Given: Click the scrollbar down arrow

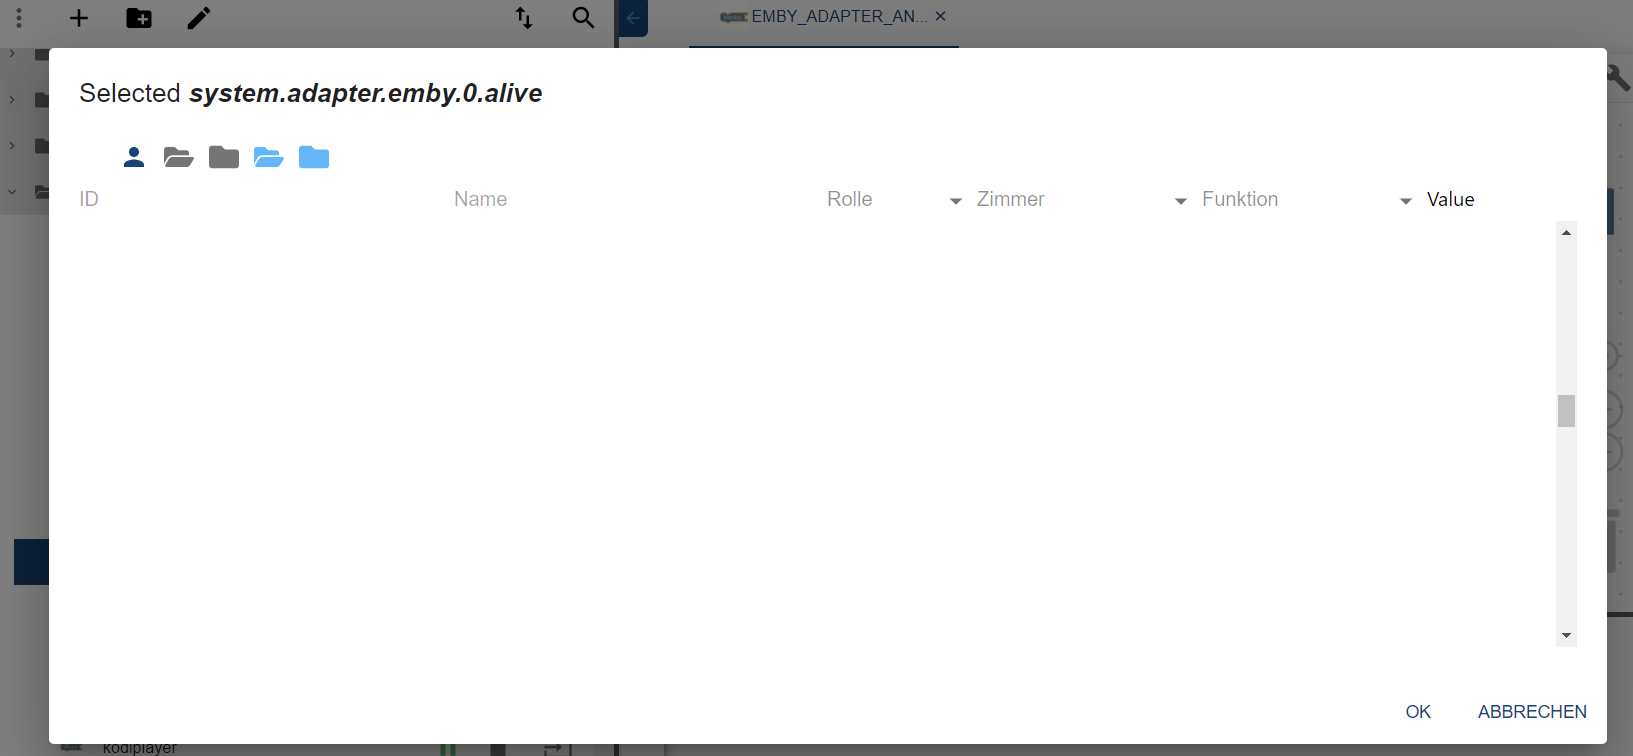Looking at the screenshot, I should point(1566,636).
